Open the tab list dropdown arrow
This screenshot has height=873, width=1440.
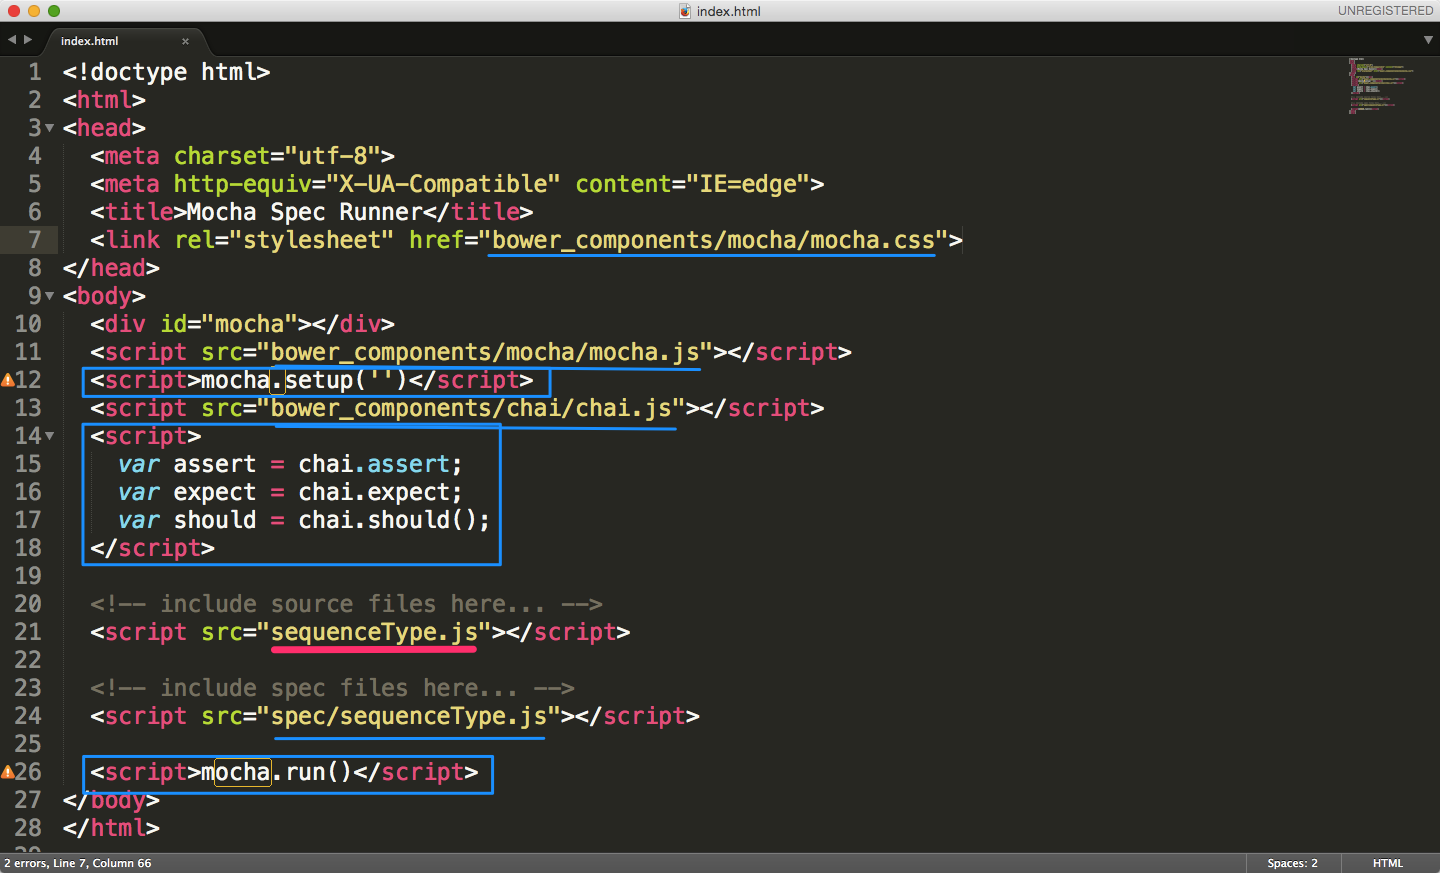click(1428, 40)
